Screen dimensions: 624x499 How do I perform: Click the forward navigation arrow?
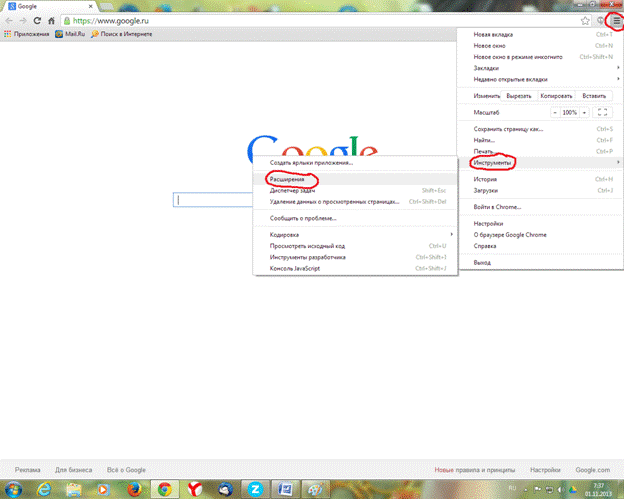(23, 21)
